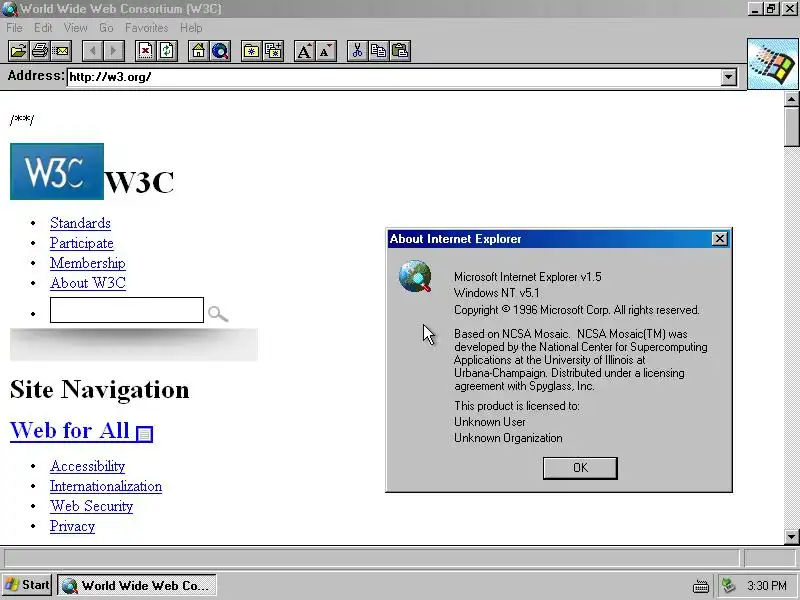Viewport: 800px width, 600px height.
Task: Open the Favorites folder toolbar icon
Action: 252,51
